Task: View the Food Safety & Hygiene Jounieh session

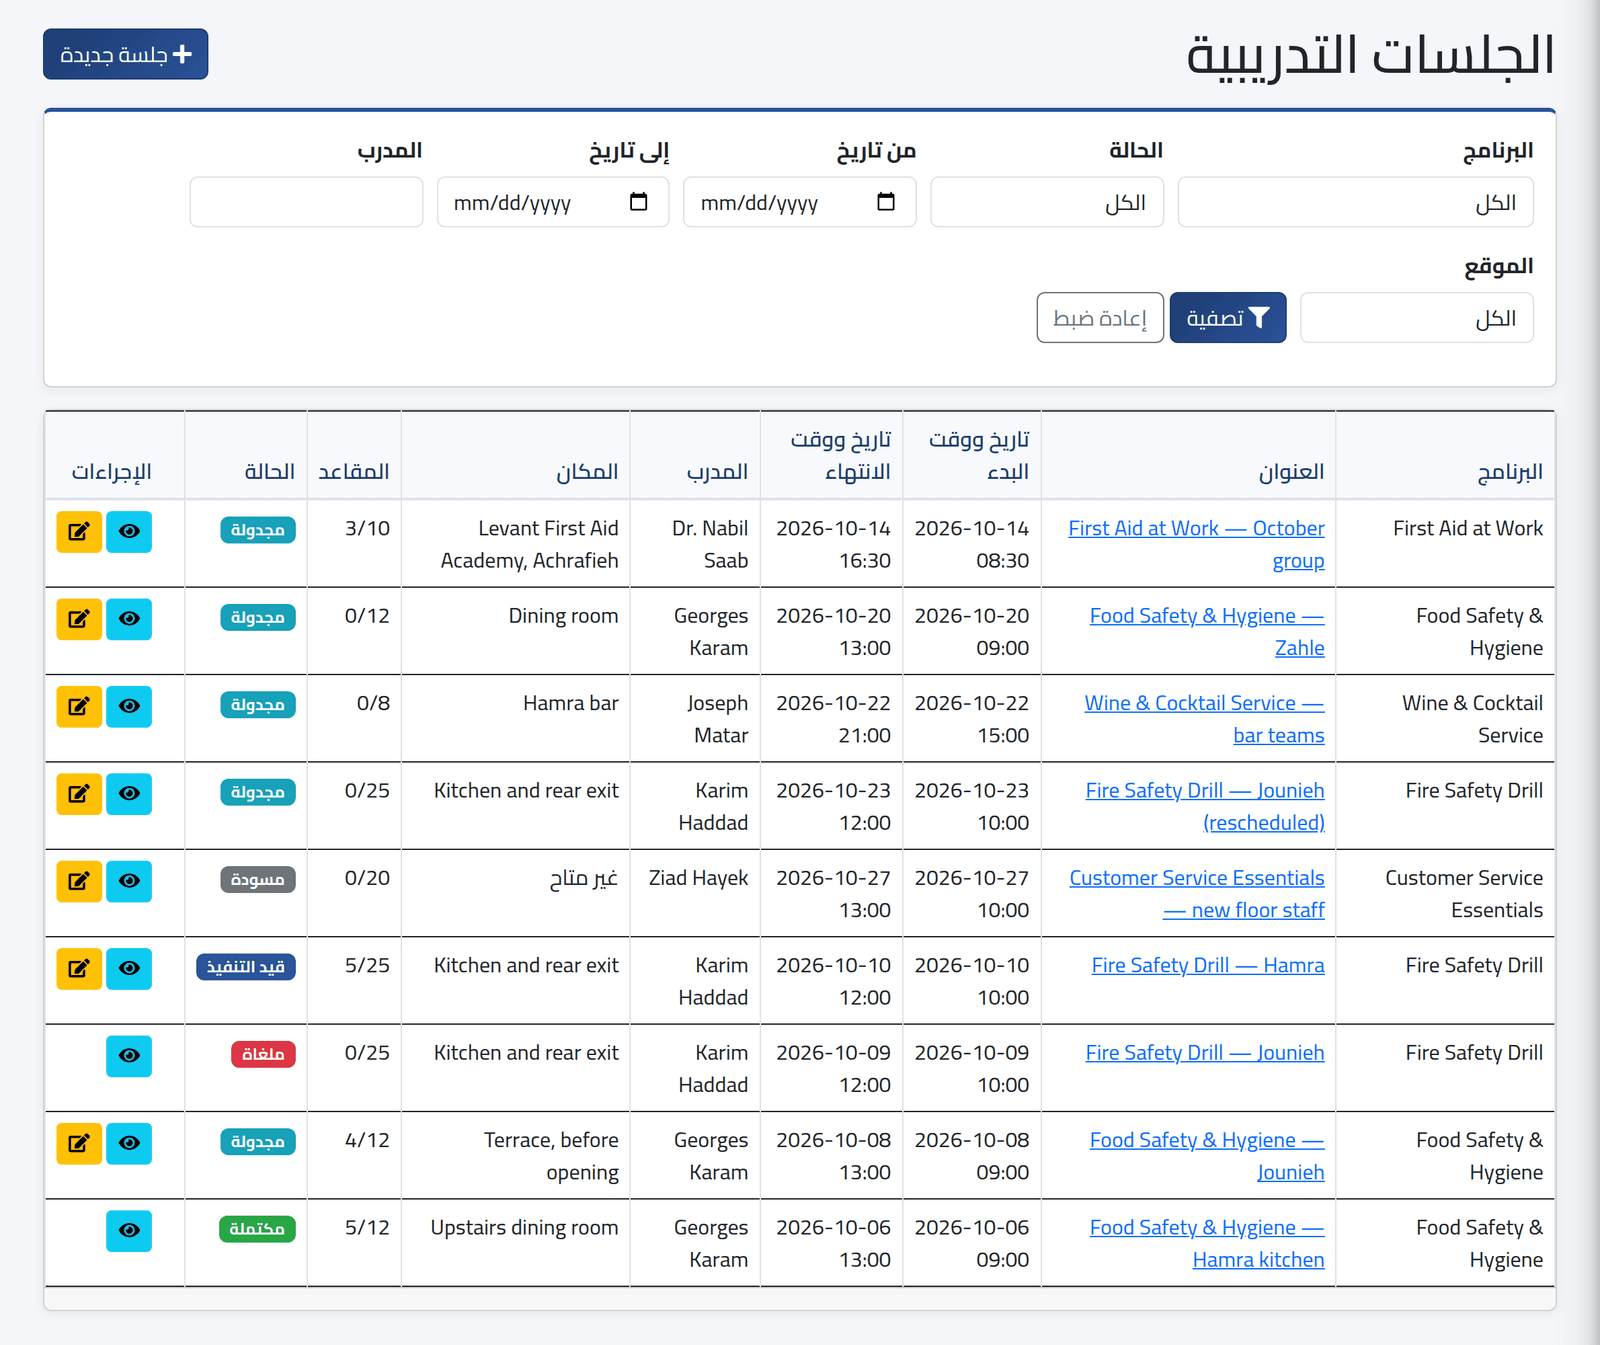Action: [129, 1143]
